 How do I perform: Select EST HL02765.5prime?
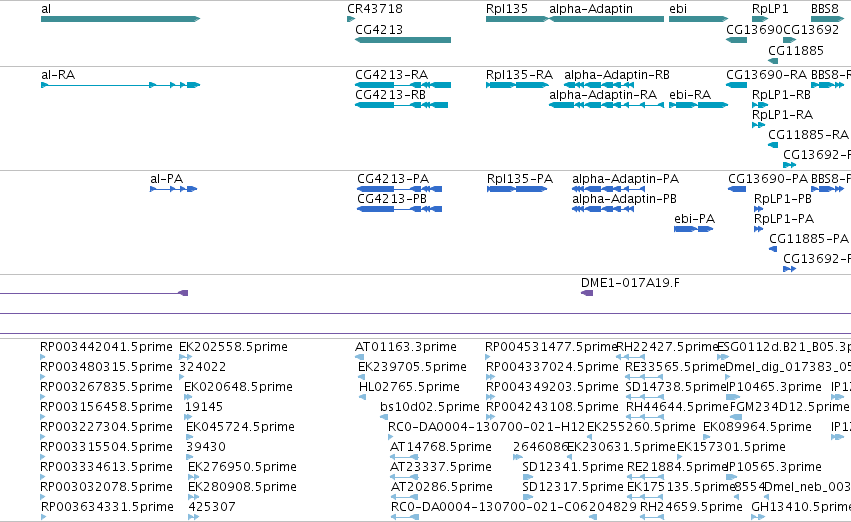coord(409,387)
